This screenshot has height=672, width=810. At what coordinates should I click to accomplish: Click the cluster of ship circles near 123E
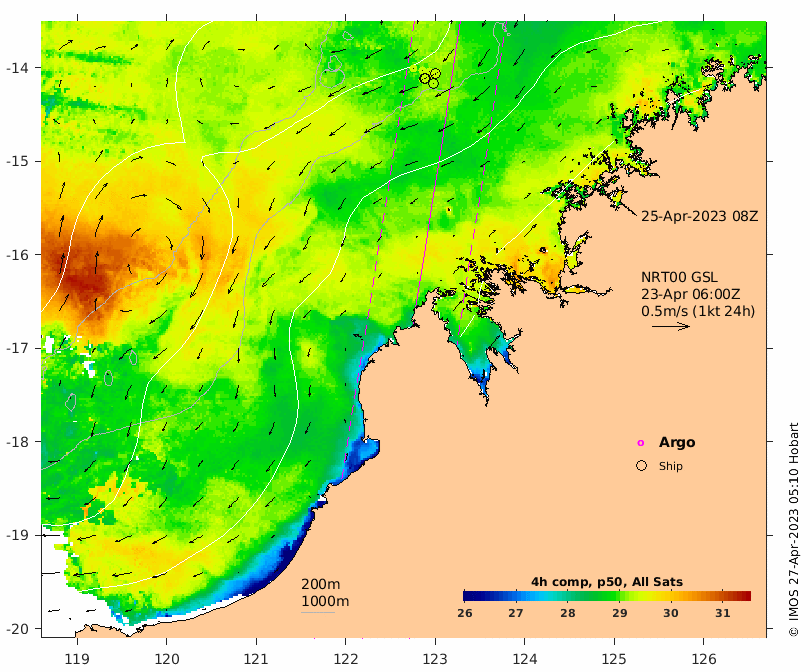[x=430, y=78]
